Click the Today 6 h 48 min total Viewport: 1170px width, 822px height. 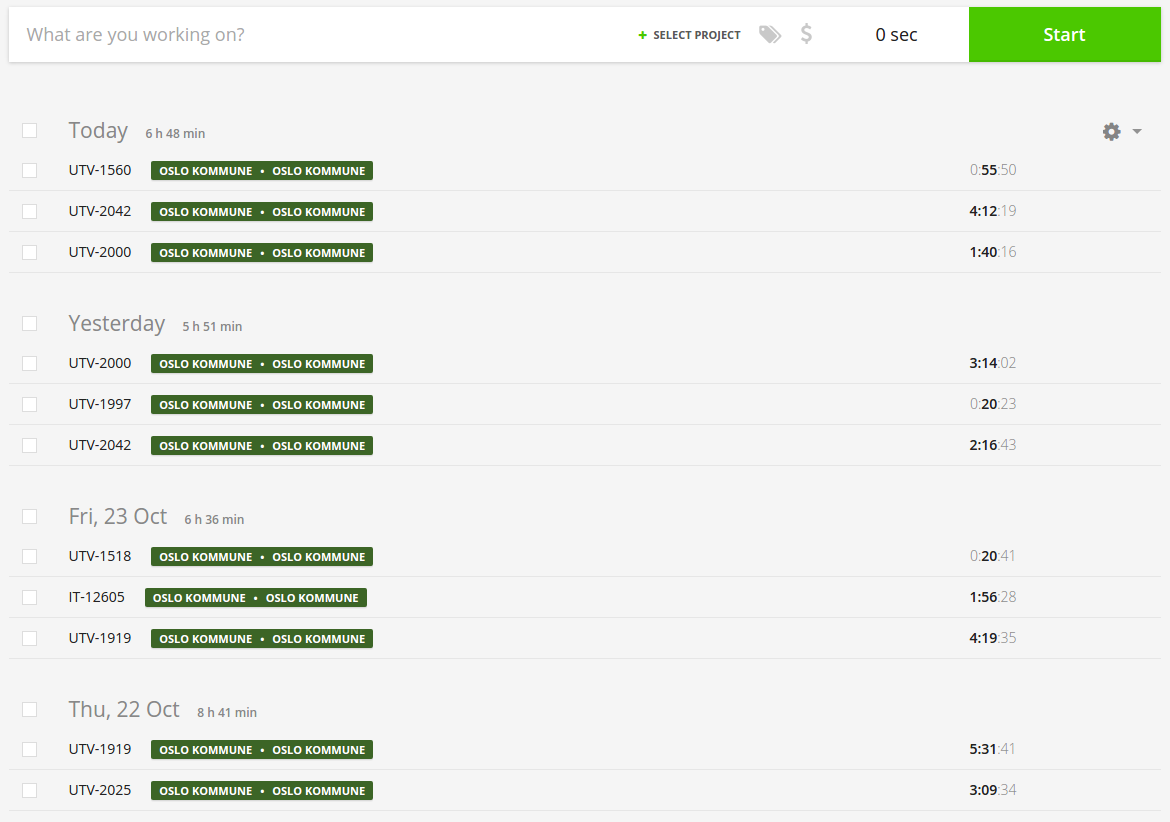[175, 134]
